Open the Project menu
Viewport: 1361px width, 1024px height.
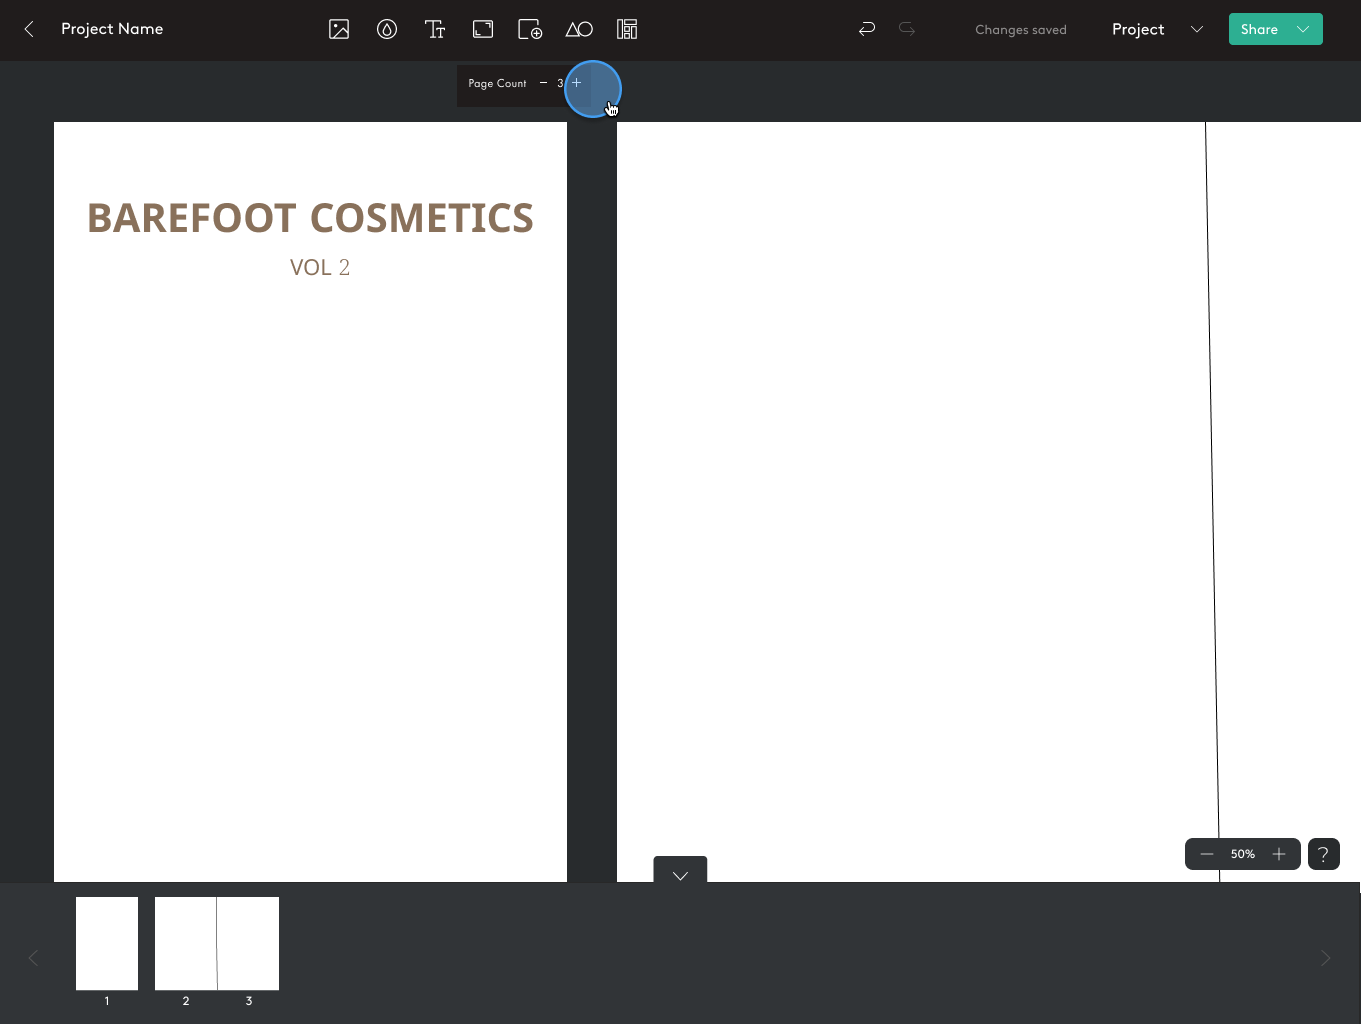tap(1138, 29)
